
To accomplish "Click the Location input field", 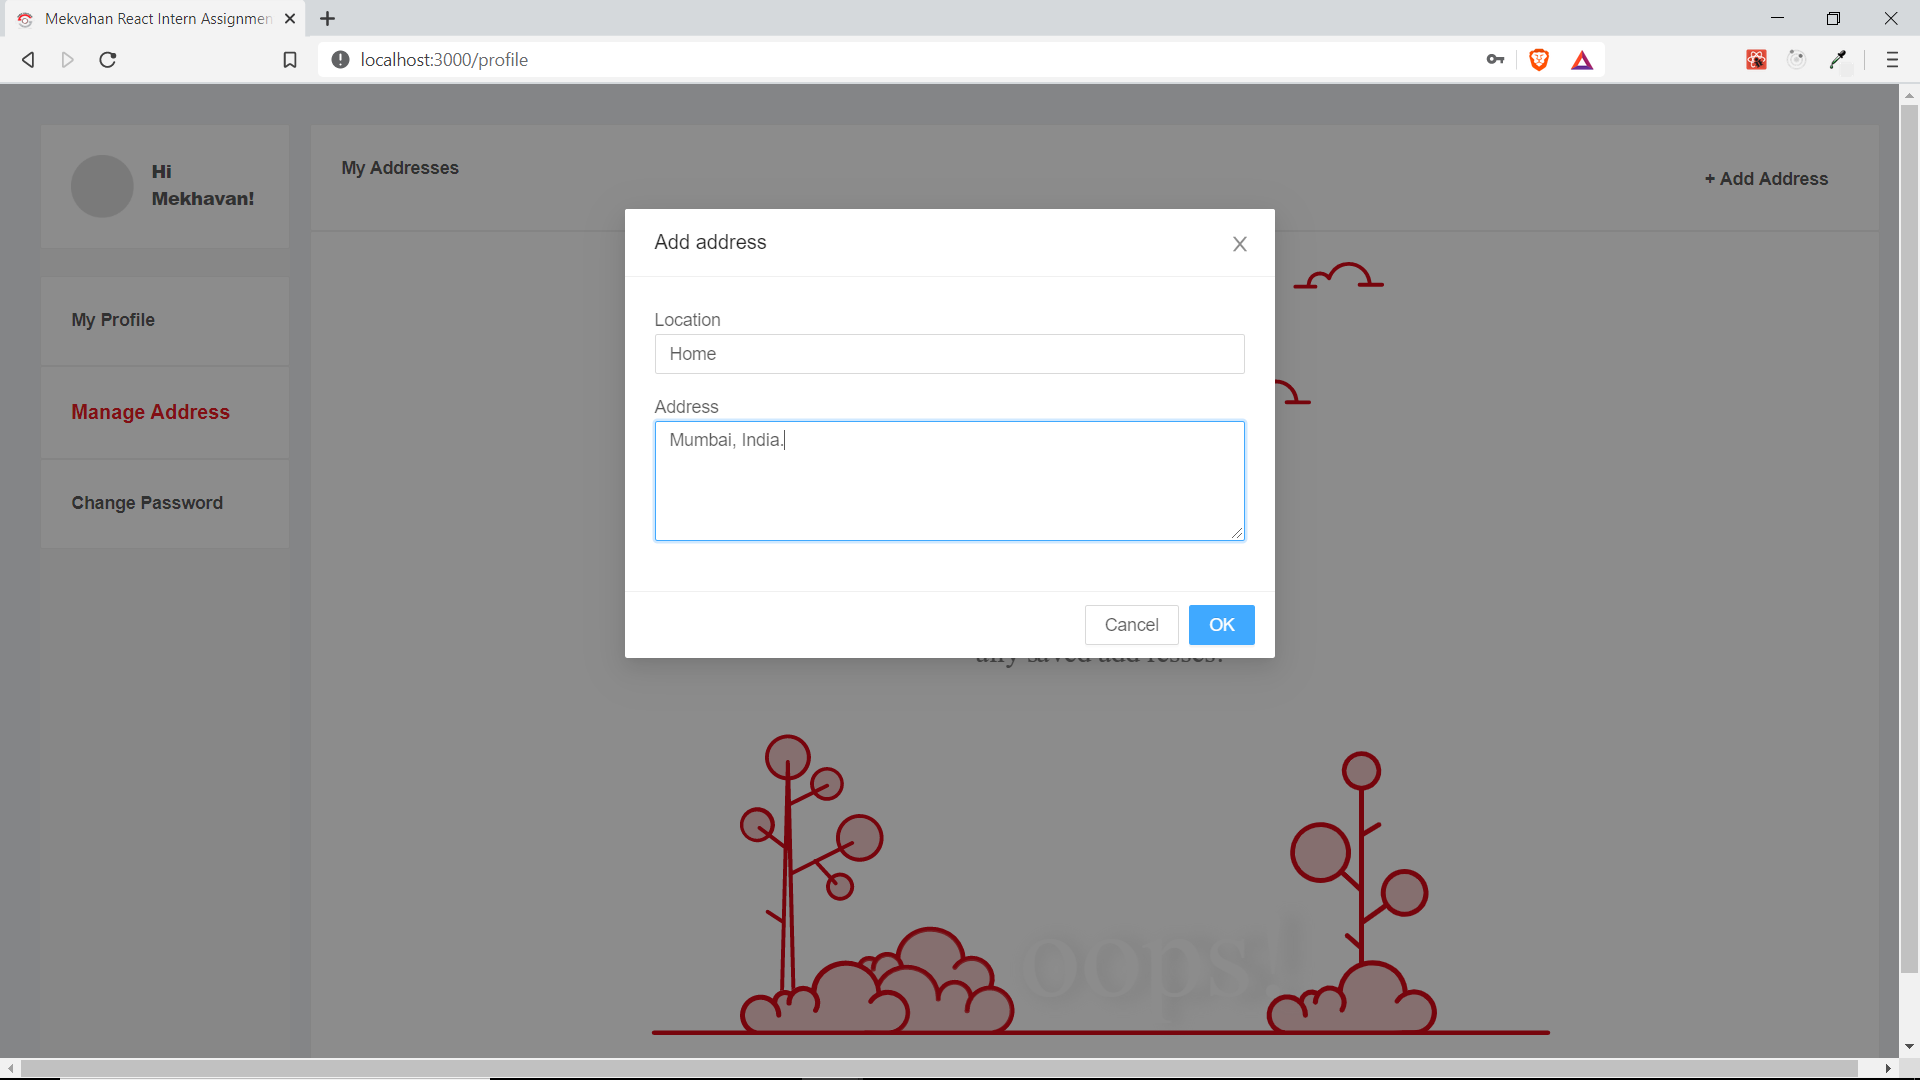I will pyautogui.click(x=948, y=354).
